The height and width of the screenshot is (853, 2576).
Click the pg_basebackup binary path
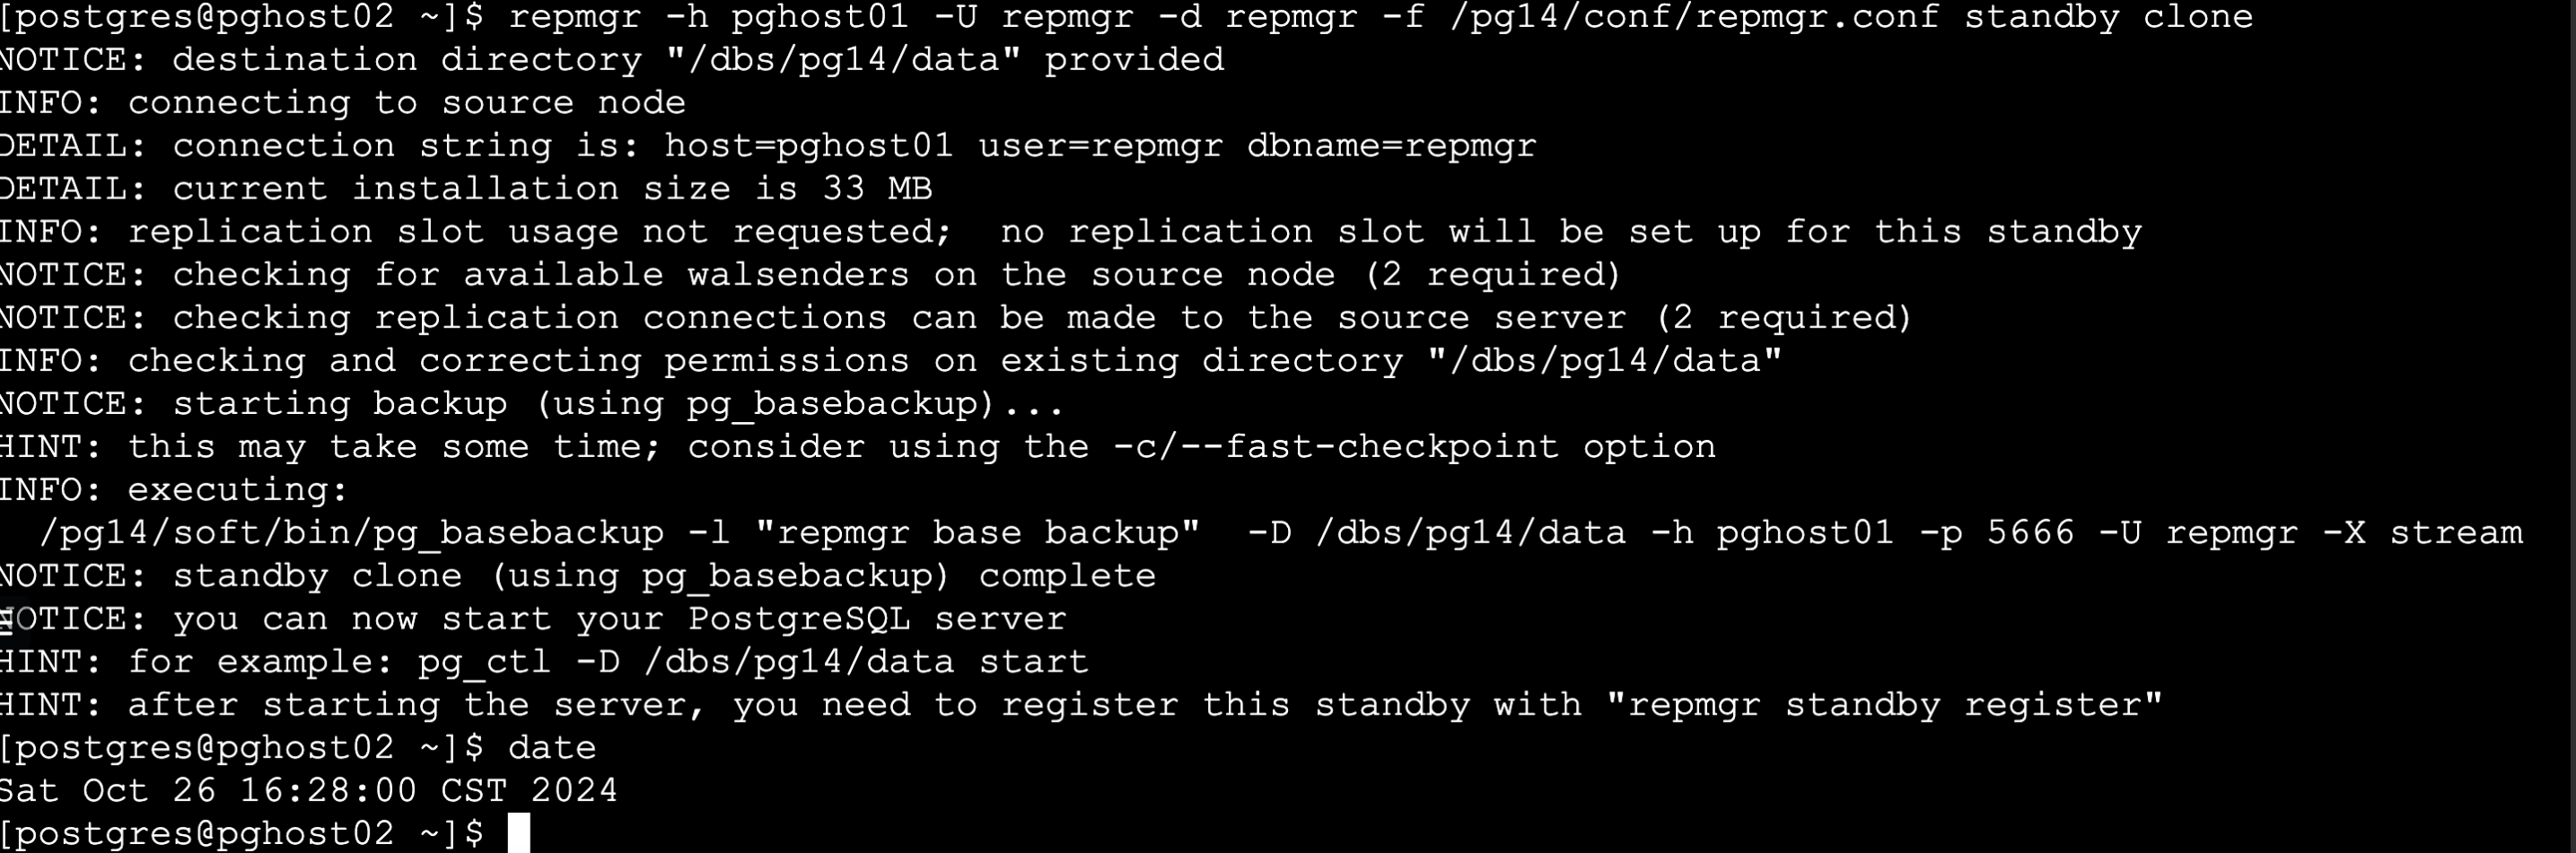tap(351, 533)
